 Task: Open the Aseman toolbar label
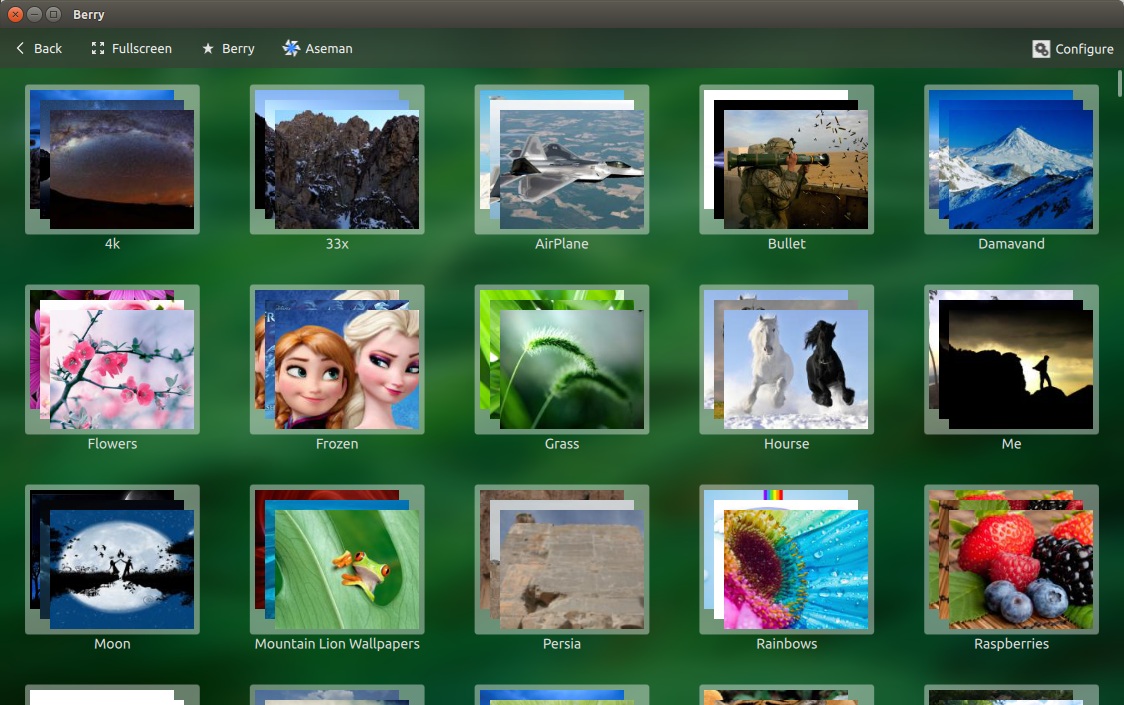tap(329, 49)
